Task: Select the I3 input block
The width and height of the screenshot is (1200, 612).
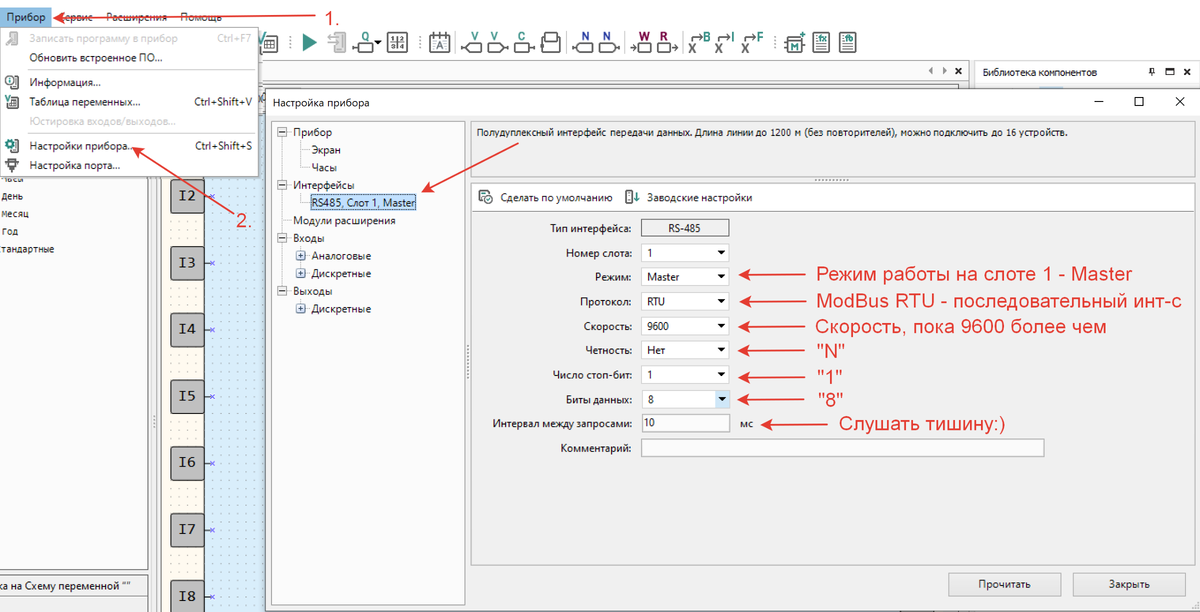Action: (187, 263)
